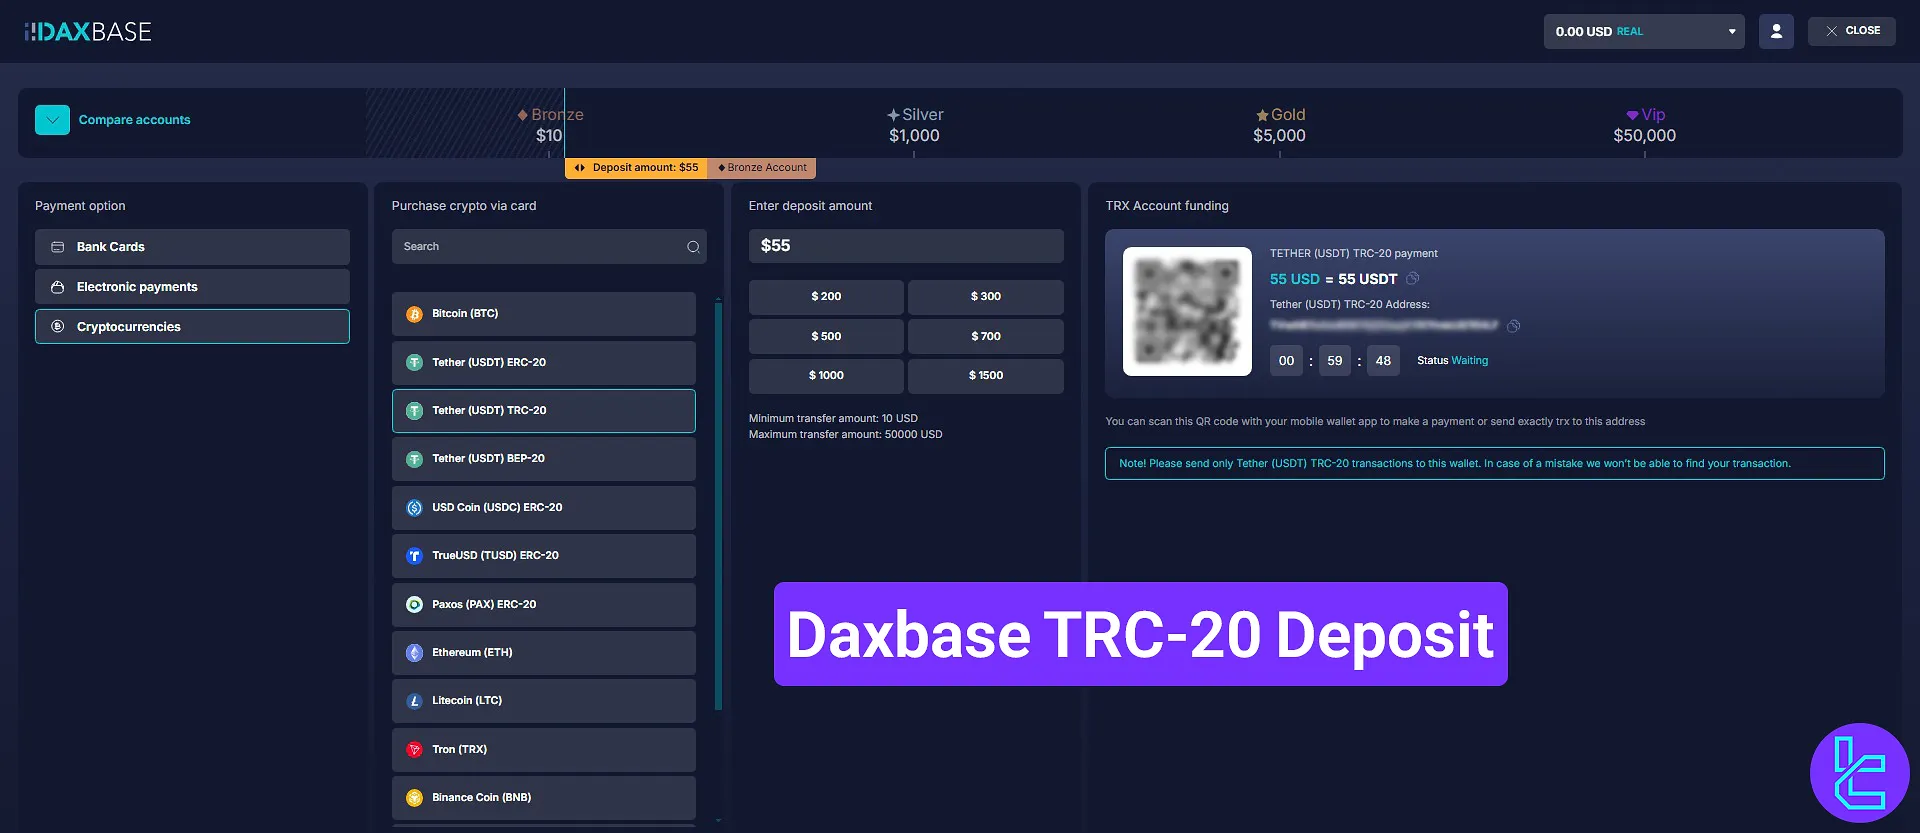1920x833 pixels.
Task: Click the Tether BEP-20 coin icon
Action: 414,459
